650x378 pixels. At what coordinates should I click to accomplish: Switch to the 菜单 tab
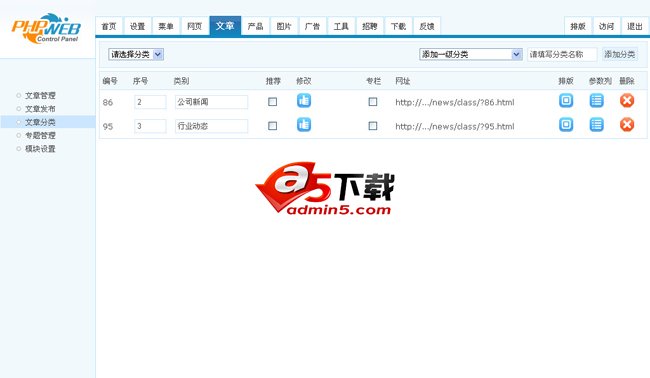166,27
